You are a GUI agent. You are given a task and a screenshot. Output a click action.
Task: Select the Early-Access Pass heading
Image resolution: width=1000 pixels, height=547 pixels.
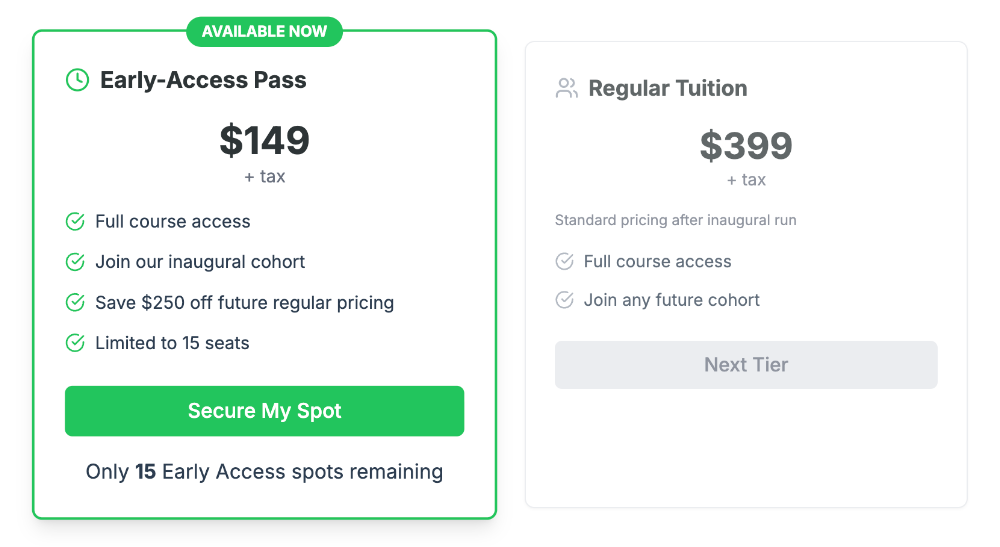[203, 80]
